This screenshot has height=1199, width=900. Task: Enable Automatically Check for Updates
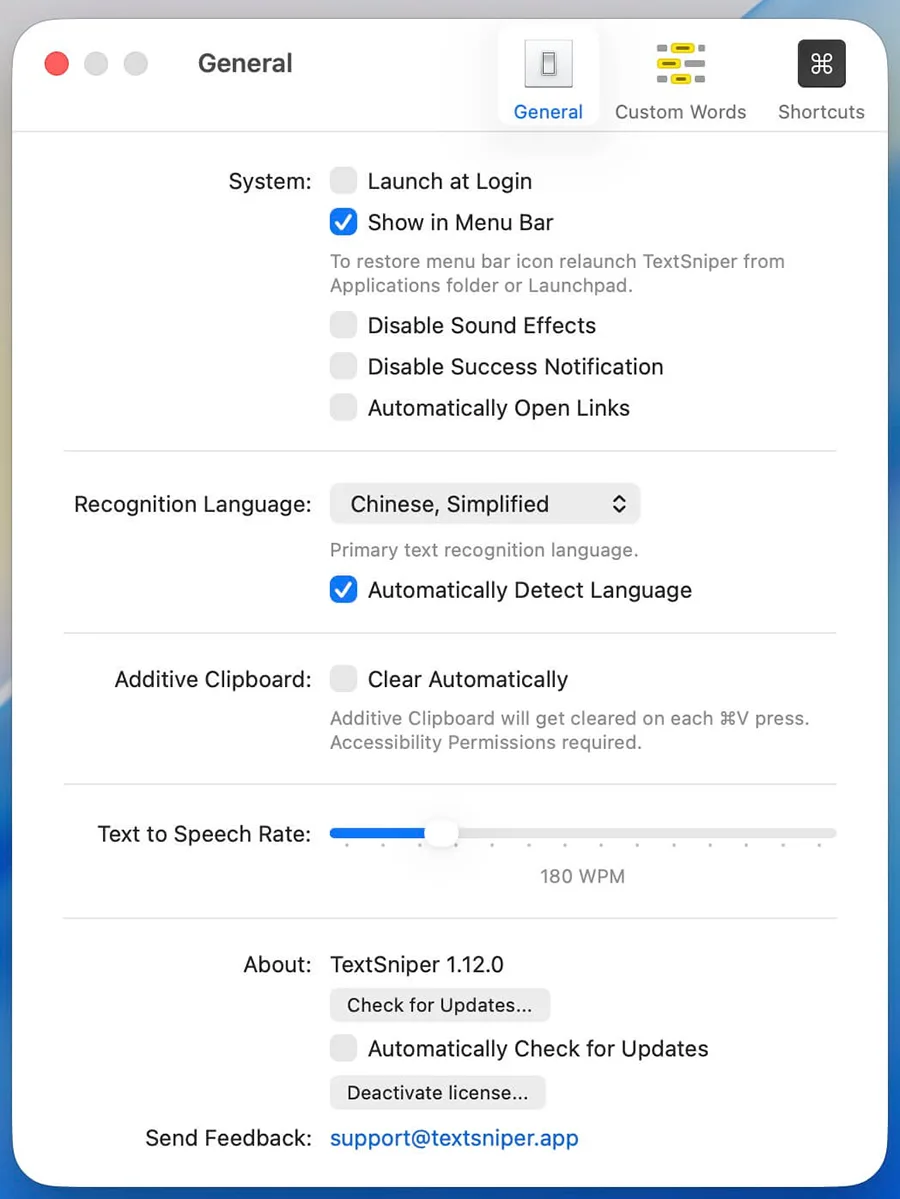(343, 1048)
